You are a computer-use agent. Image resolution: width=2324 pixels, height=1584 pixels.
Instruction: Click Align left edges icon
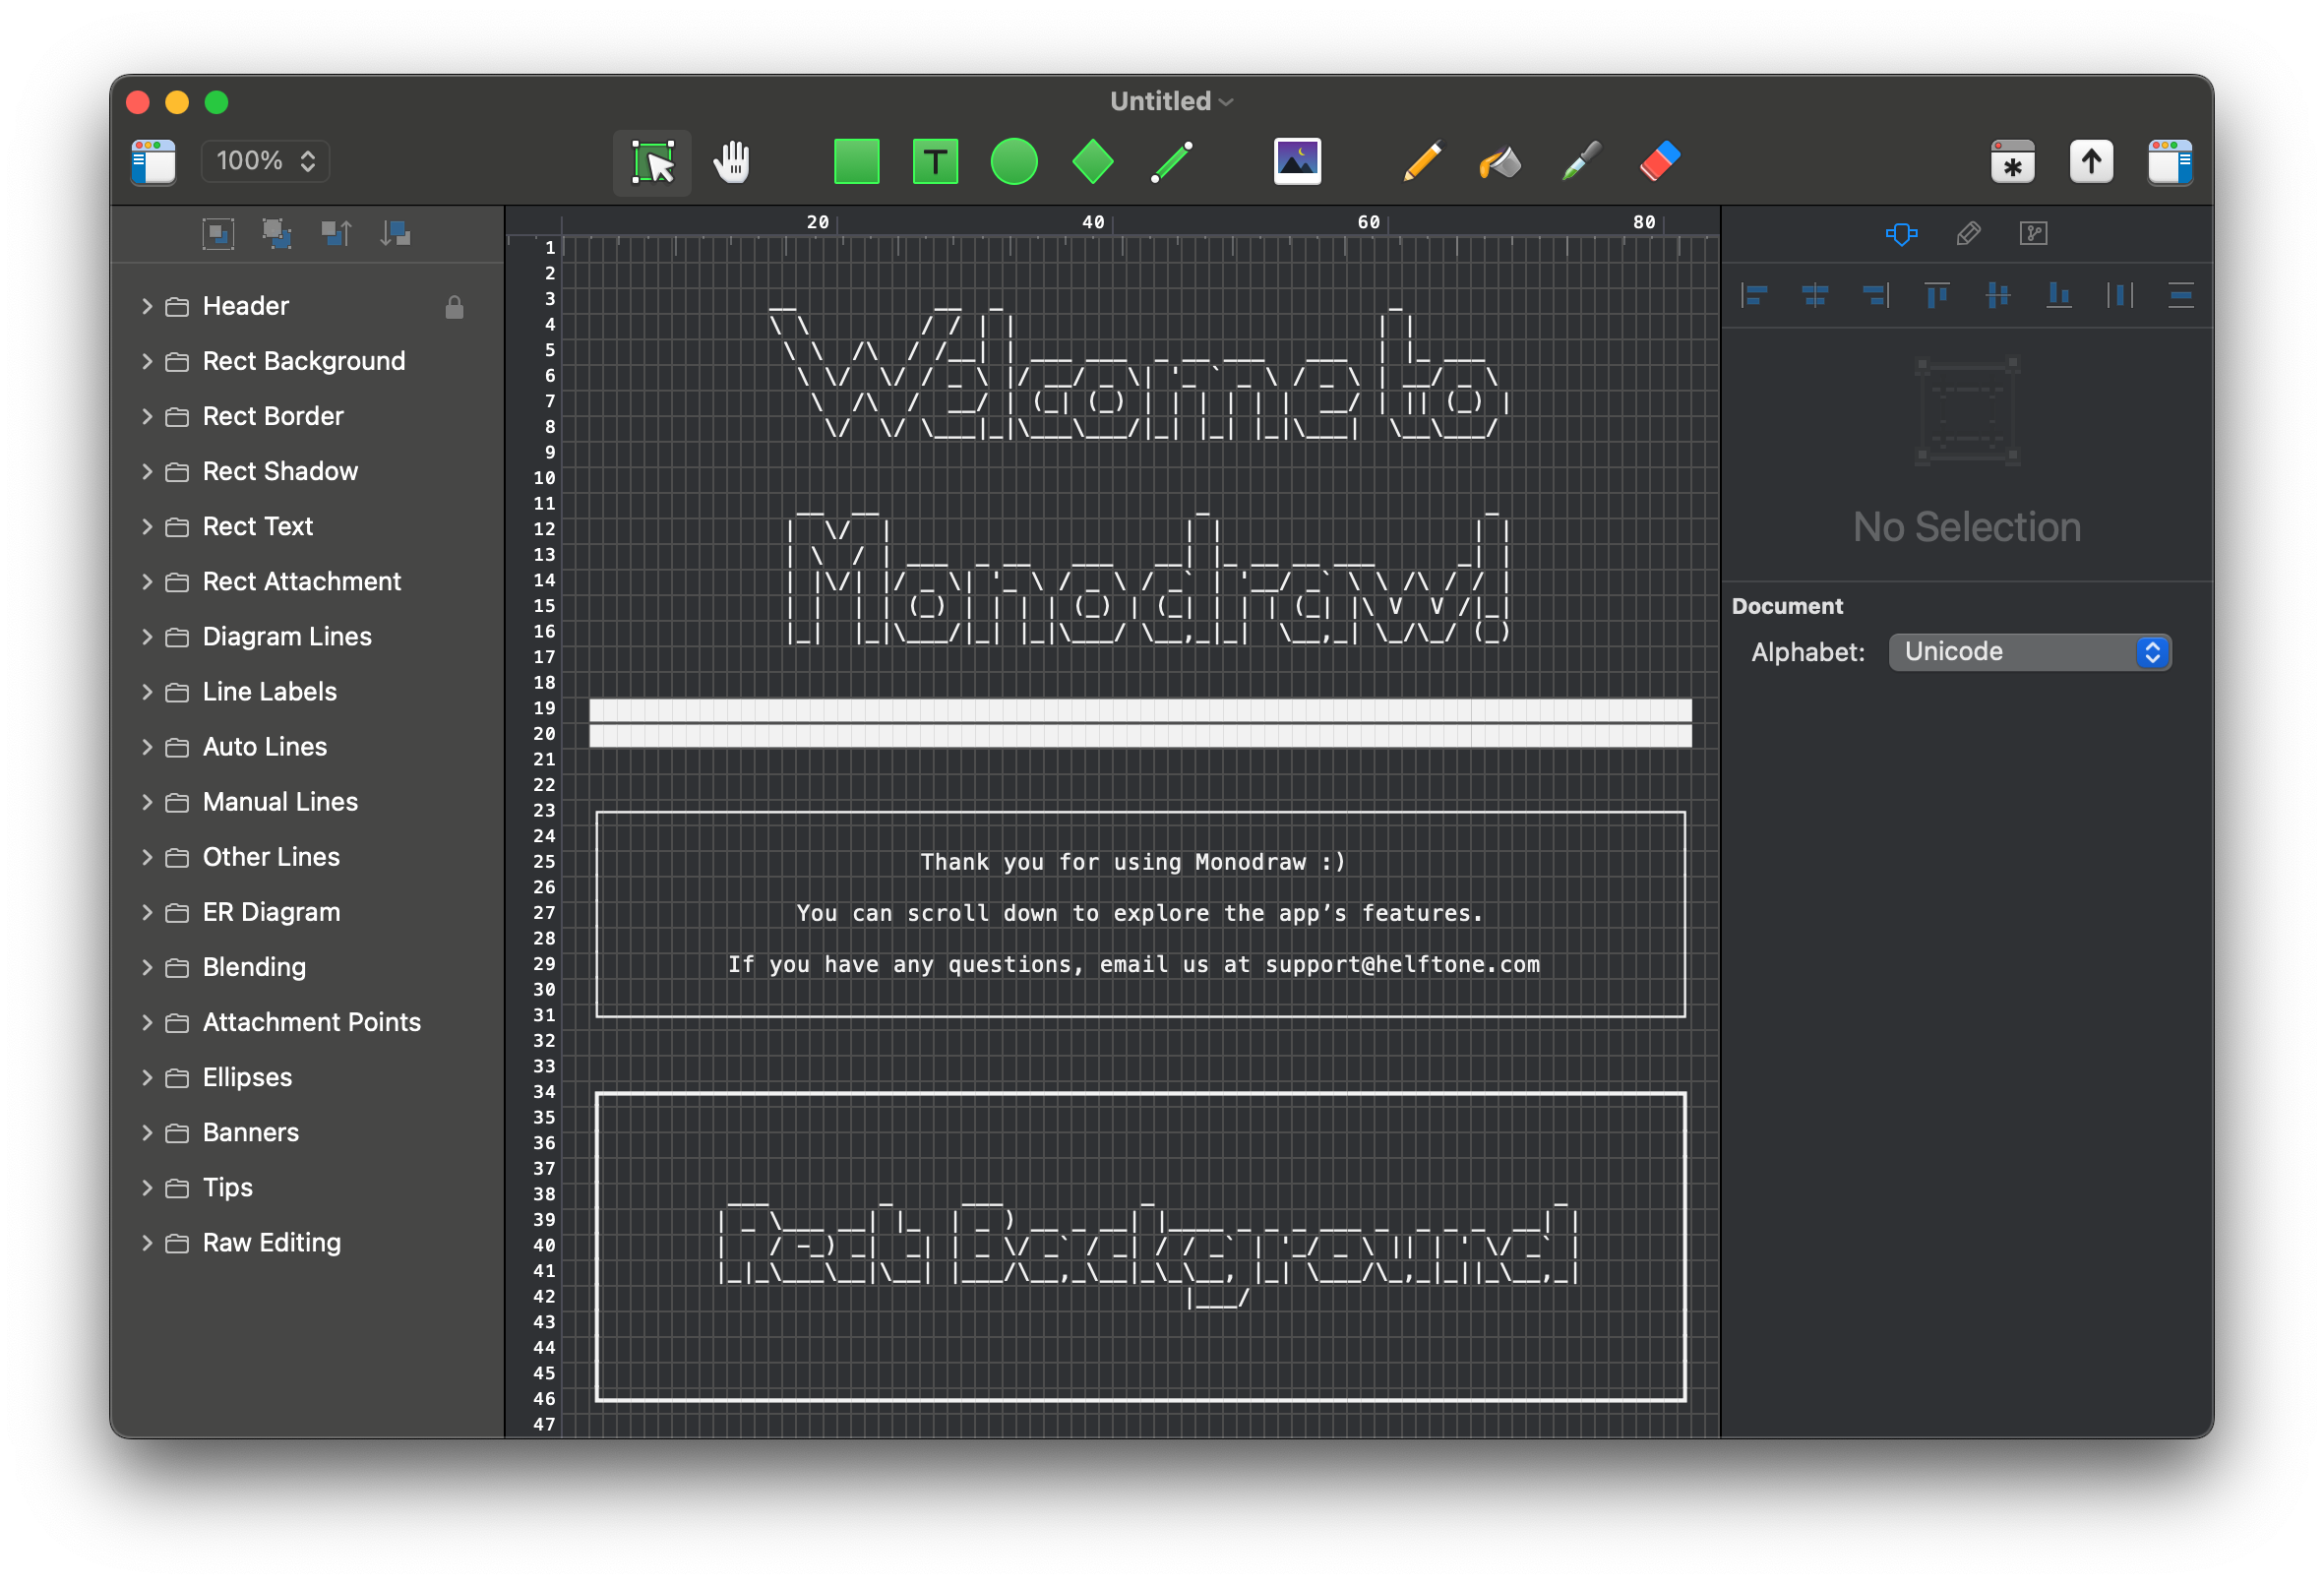1755,295
